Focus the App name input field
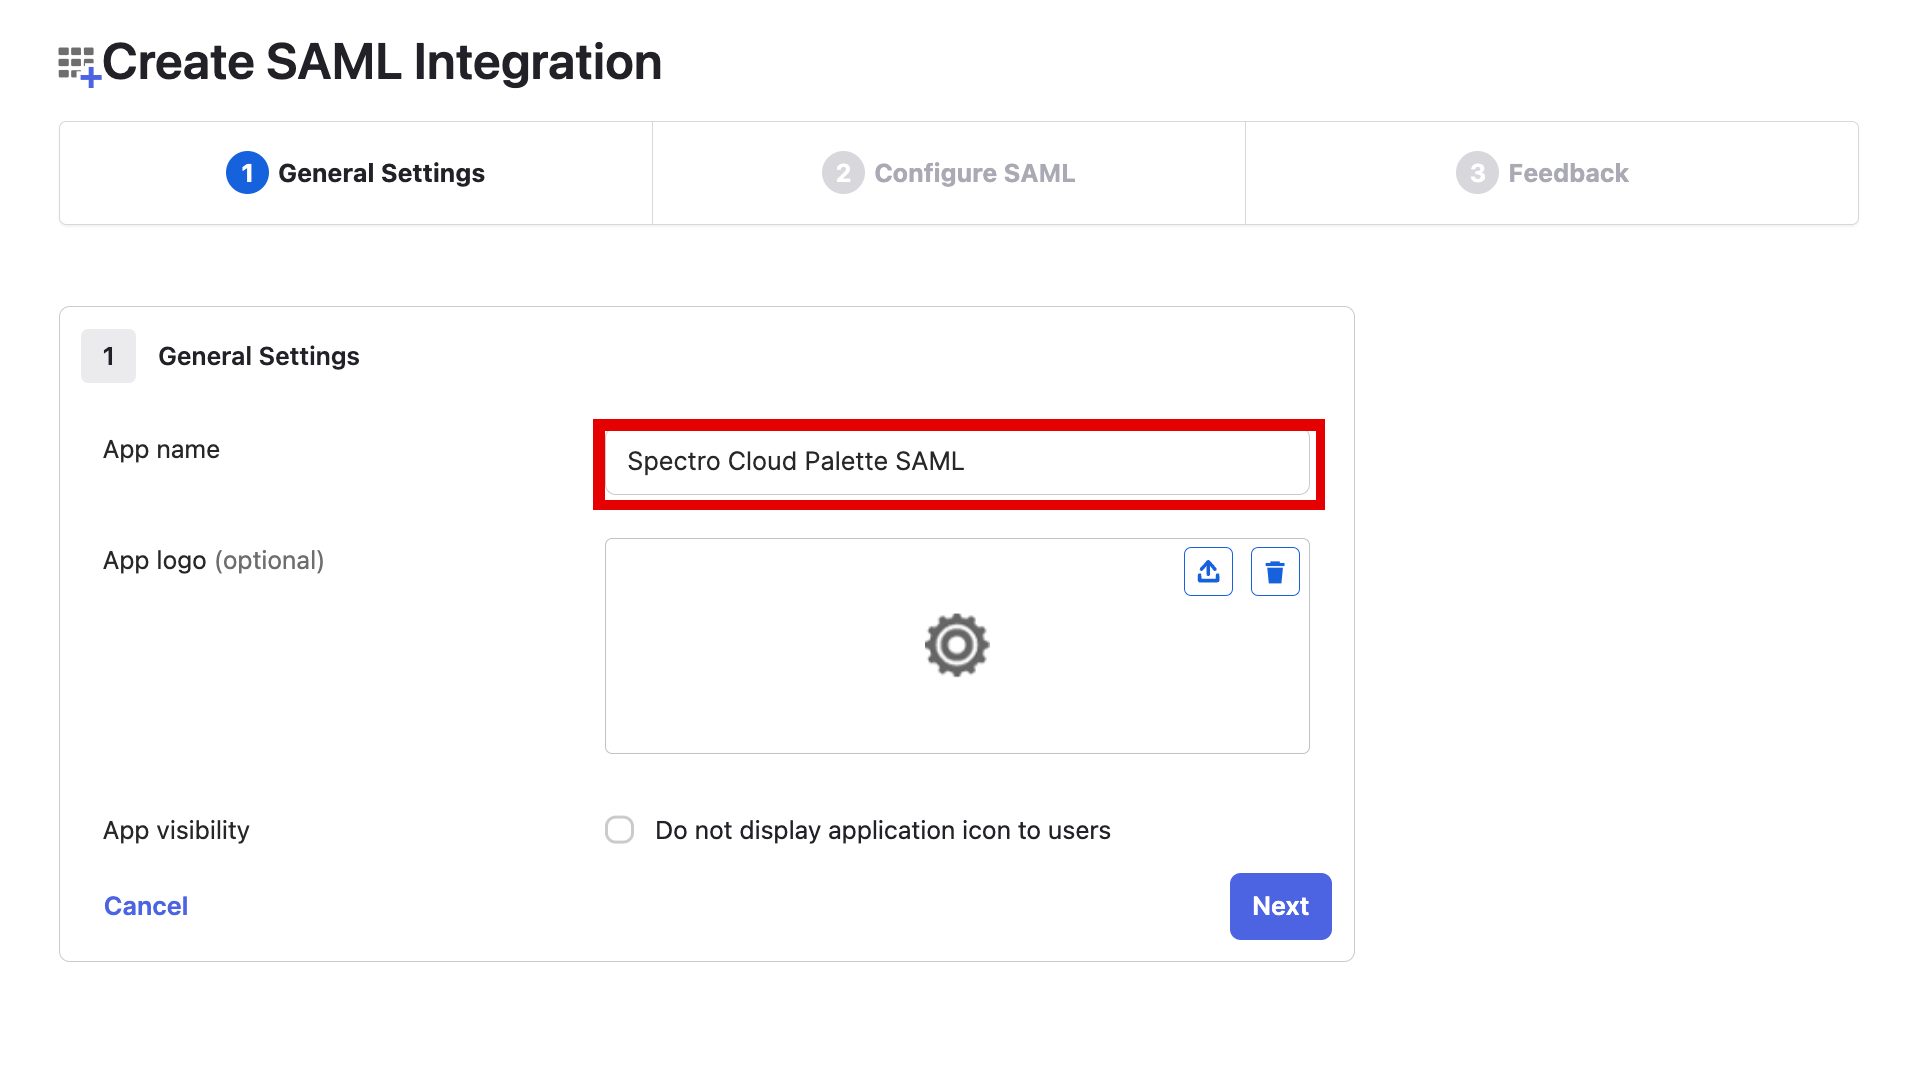Screen dimensions: 1922x1078 coord(957,462)
